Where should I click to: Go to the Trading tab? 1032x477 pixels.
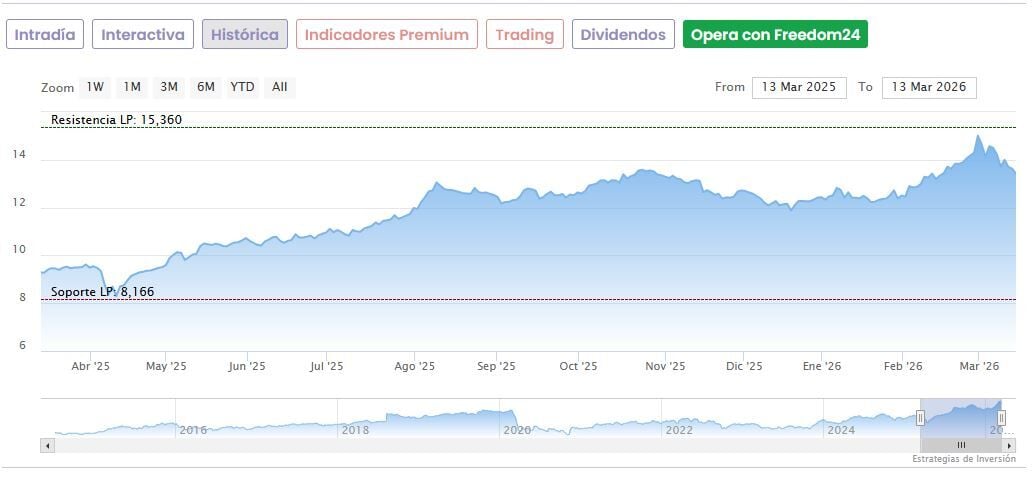coord(525,35)
